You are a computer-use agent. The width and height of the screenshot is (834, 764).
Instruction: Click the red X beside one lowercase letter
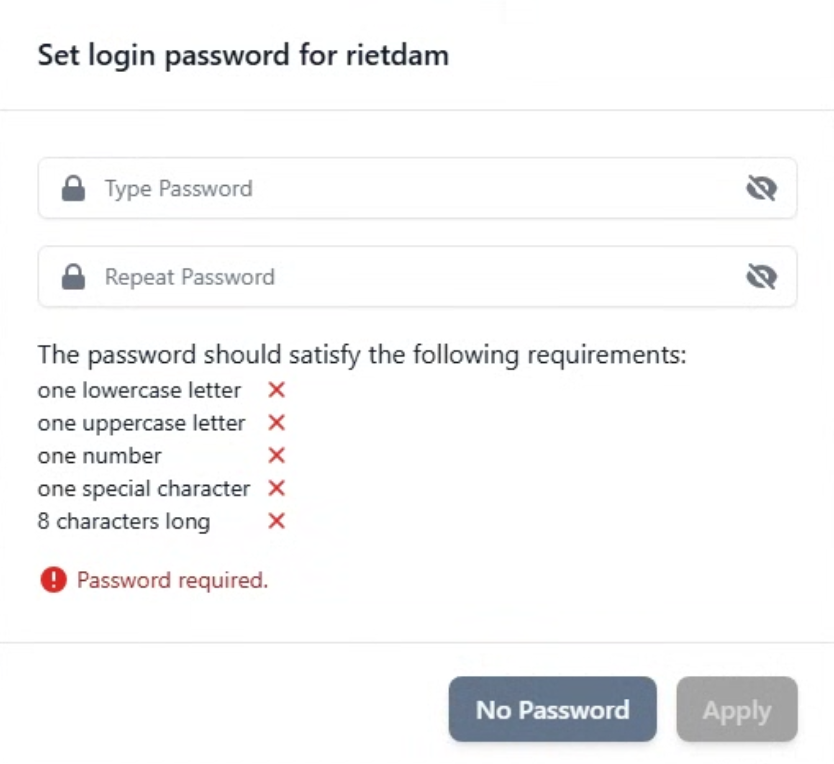click(x=277, y=390)
